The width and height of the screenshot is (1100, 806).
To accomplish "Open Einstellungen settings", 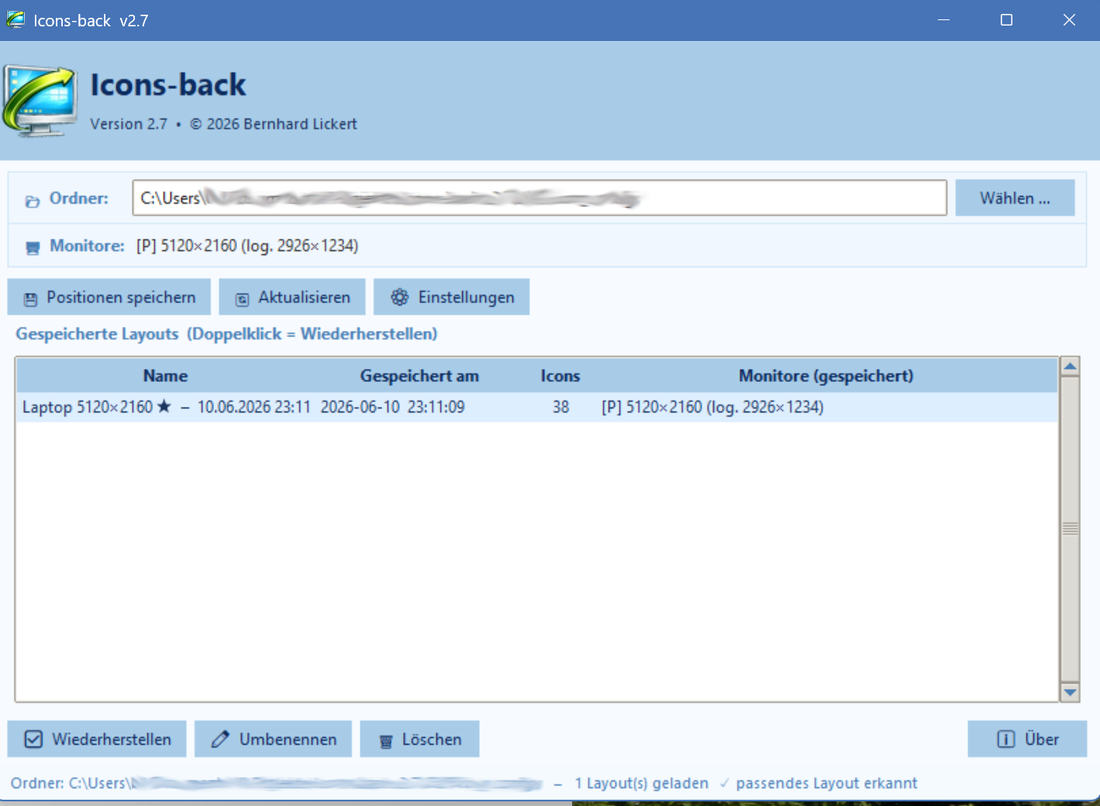I will pyautogui.click(x=451, y=297).
